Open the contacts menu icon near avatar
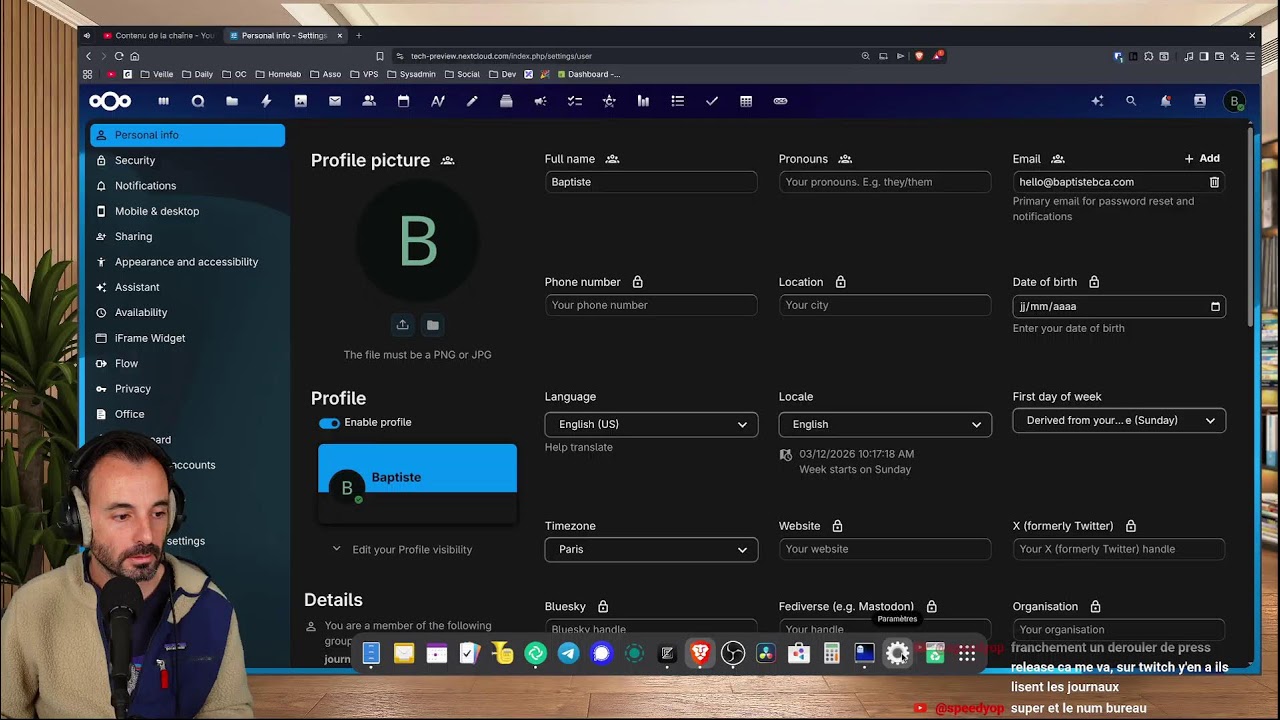The image size is (1280, 720). (x=1200, y=101)
